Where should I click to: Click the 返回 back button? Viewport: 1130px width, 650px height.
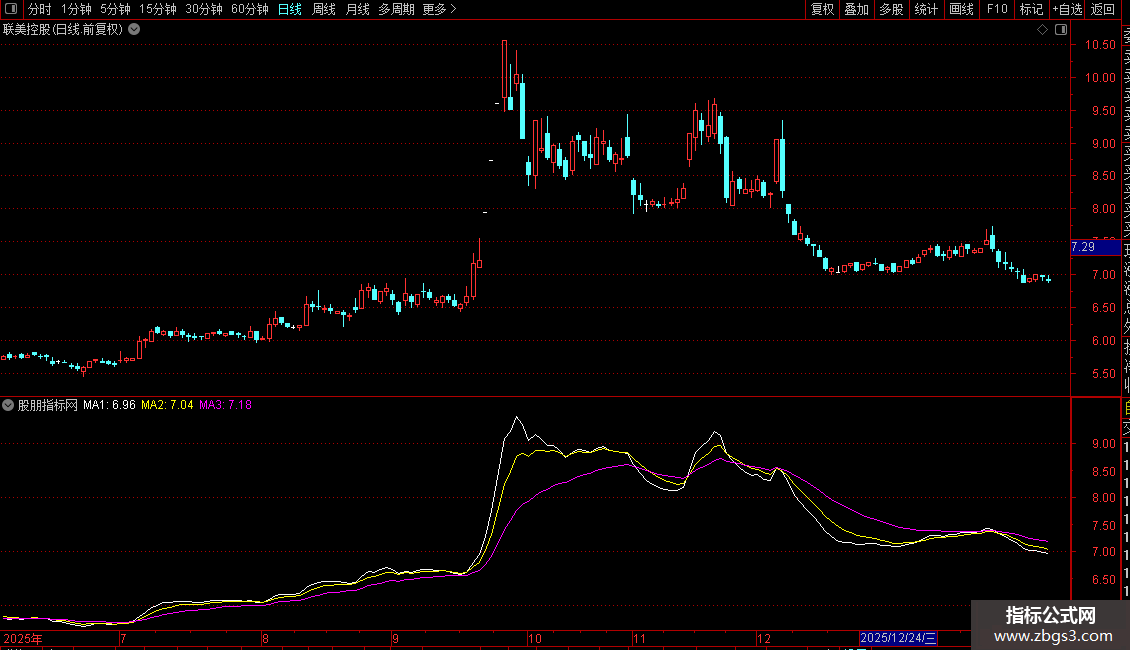coord(1103,10)
